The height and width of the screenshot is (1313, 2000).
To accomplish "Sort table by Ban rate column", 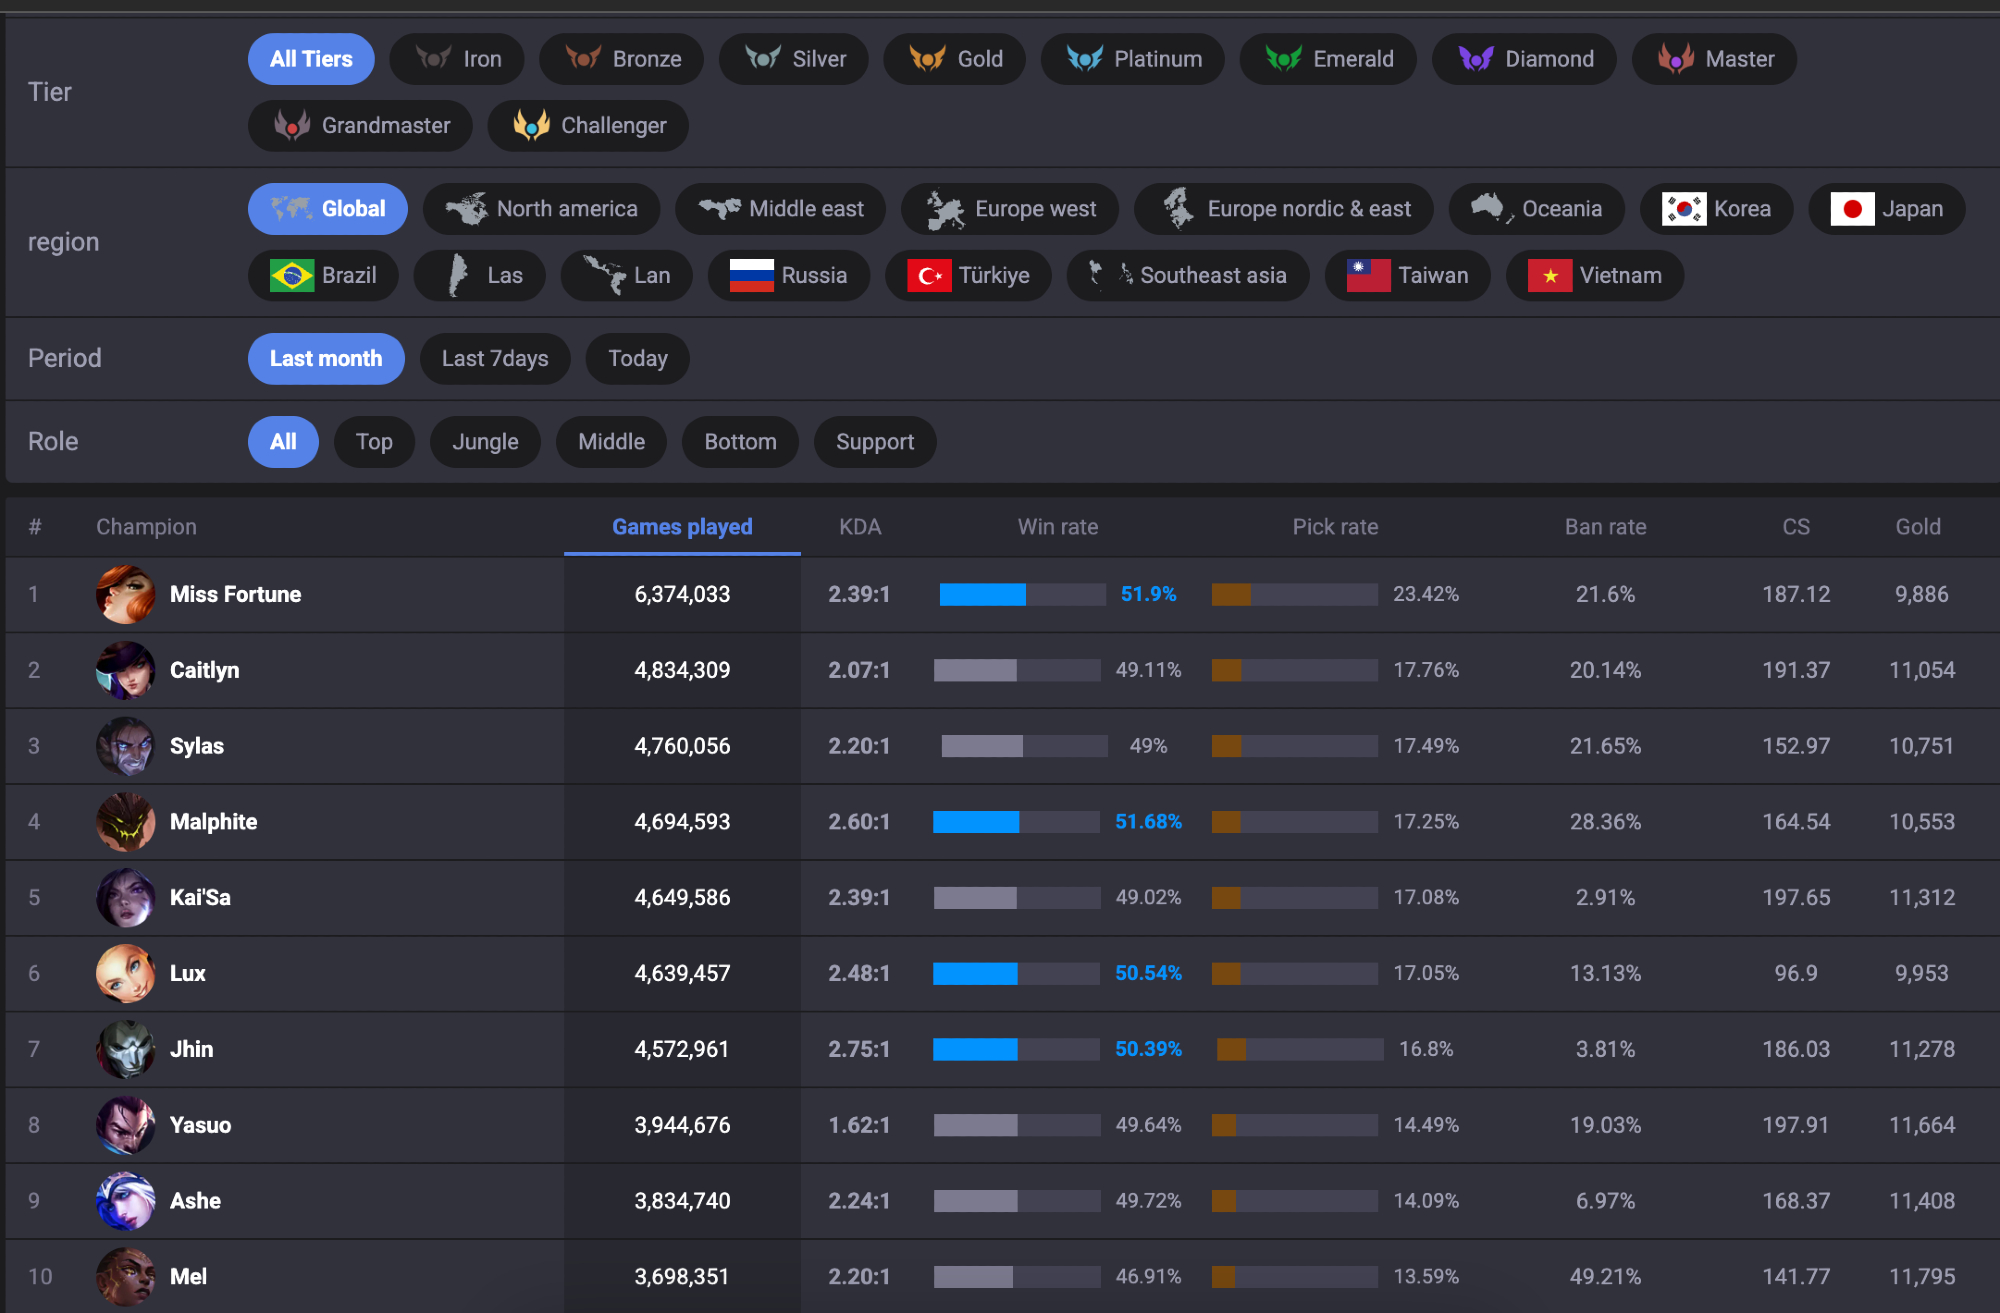I will (1604, 527).
